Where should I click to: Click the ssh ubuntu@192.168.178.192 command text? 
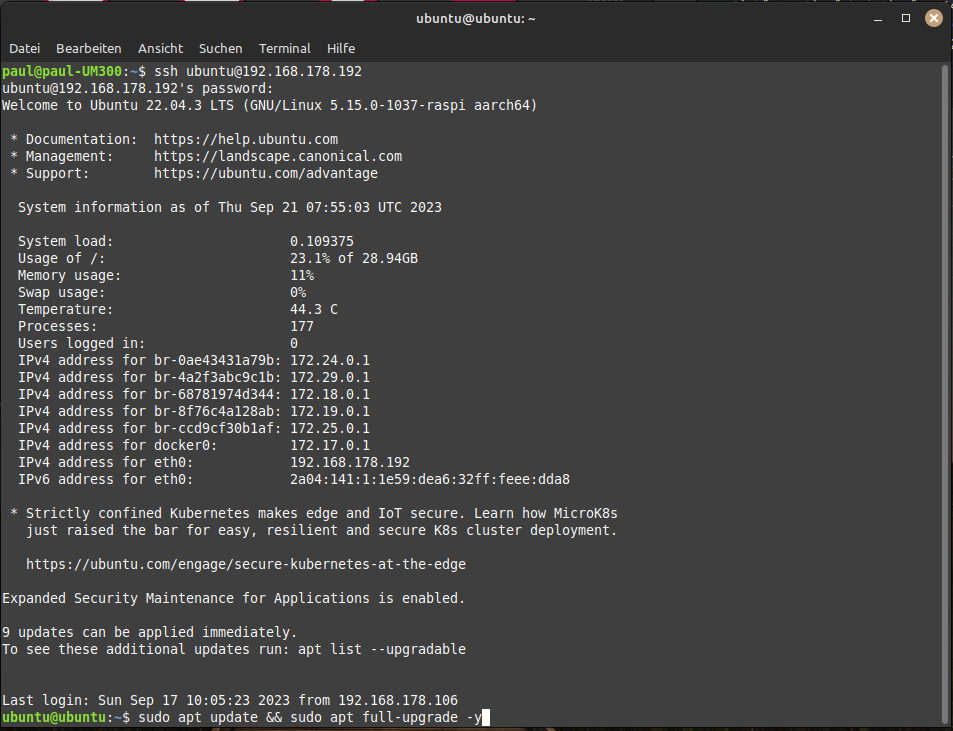point(258,71)
